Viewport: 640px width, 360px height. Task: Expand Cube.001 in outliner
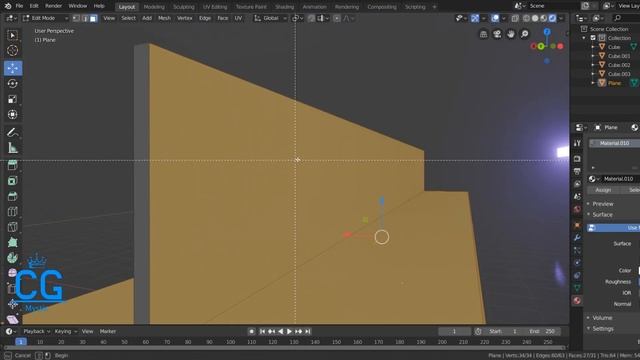click(593, 56)
